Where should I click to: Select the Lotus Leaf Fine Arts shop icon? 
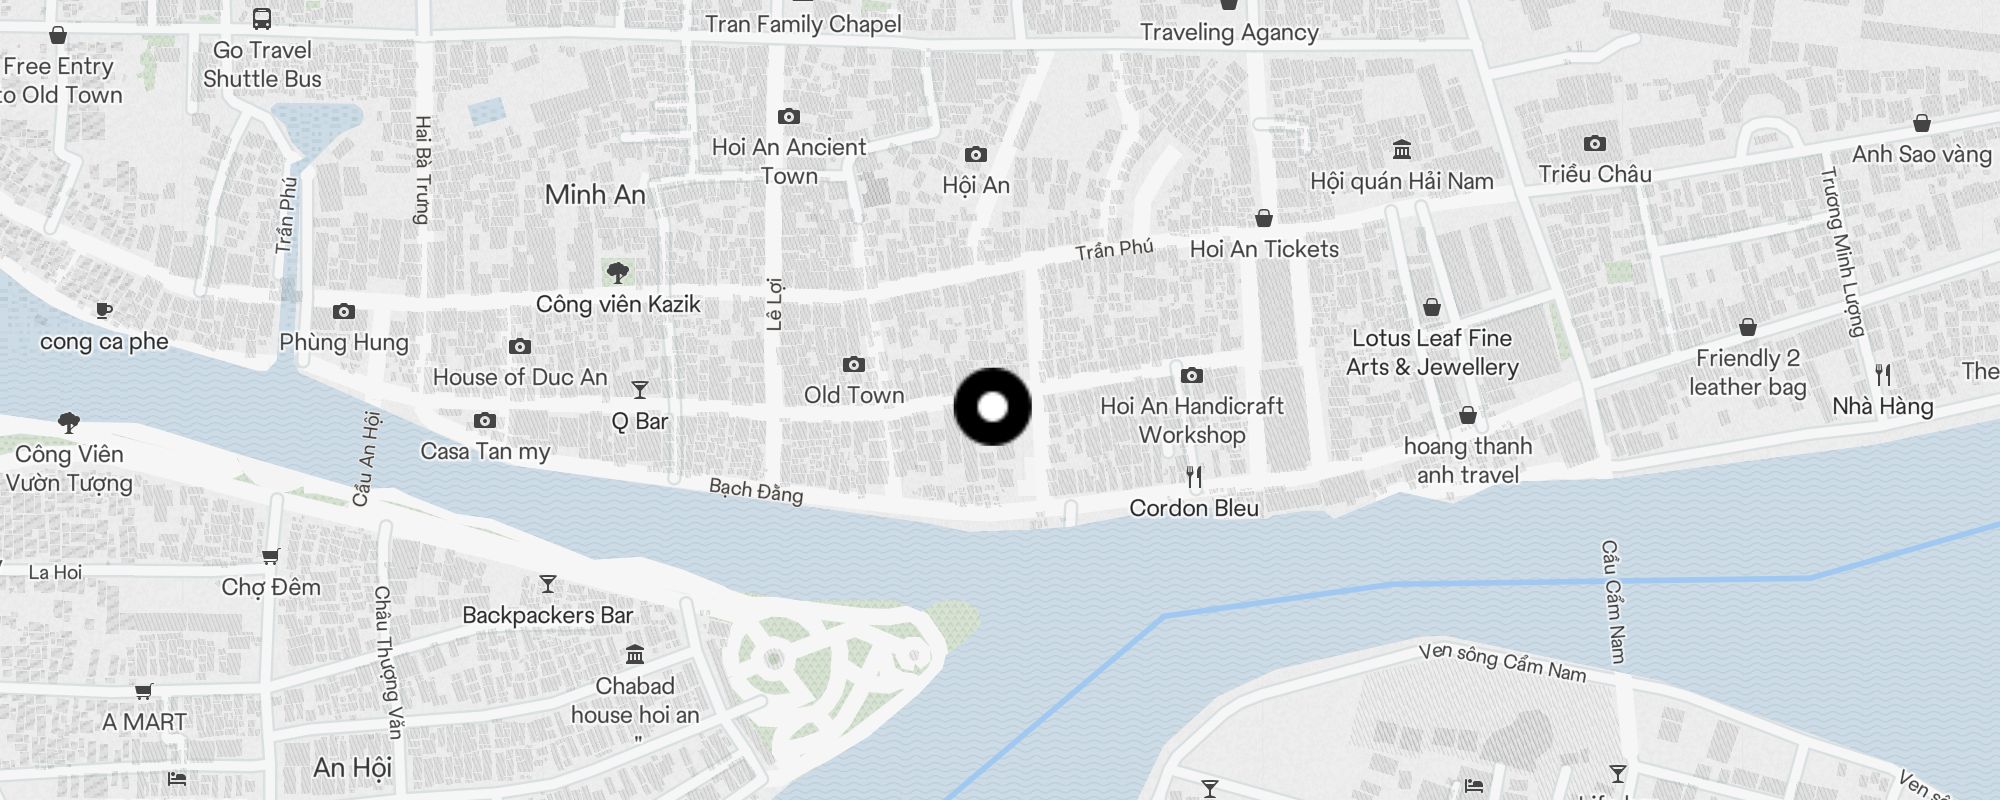(x=1432, y=307)
